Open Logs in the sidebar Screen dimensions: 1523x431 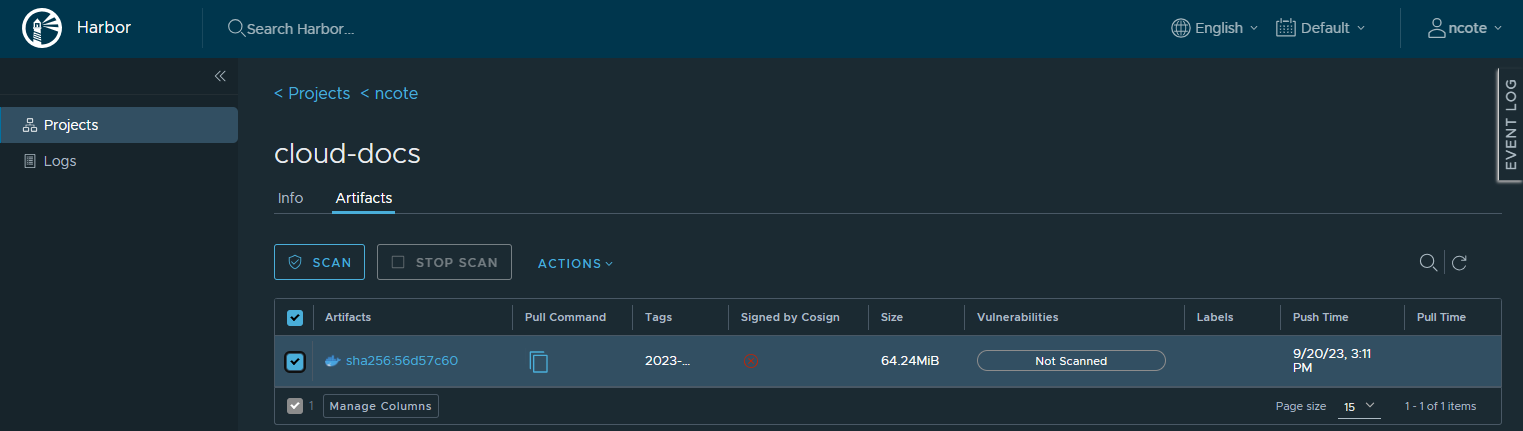point(60,161)
